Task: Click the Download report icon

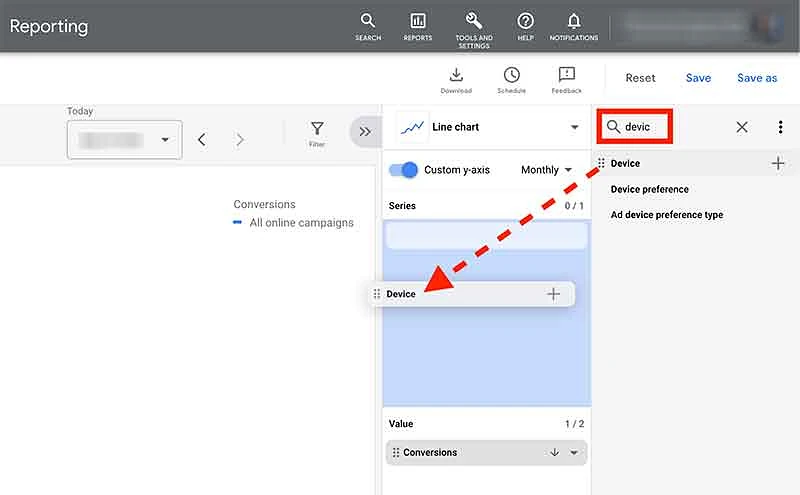Action: 456,80
